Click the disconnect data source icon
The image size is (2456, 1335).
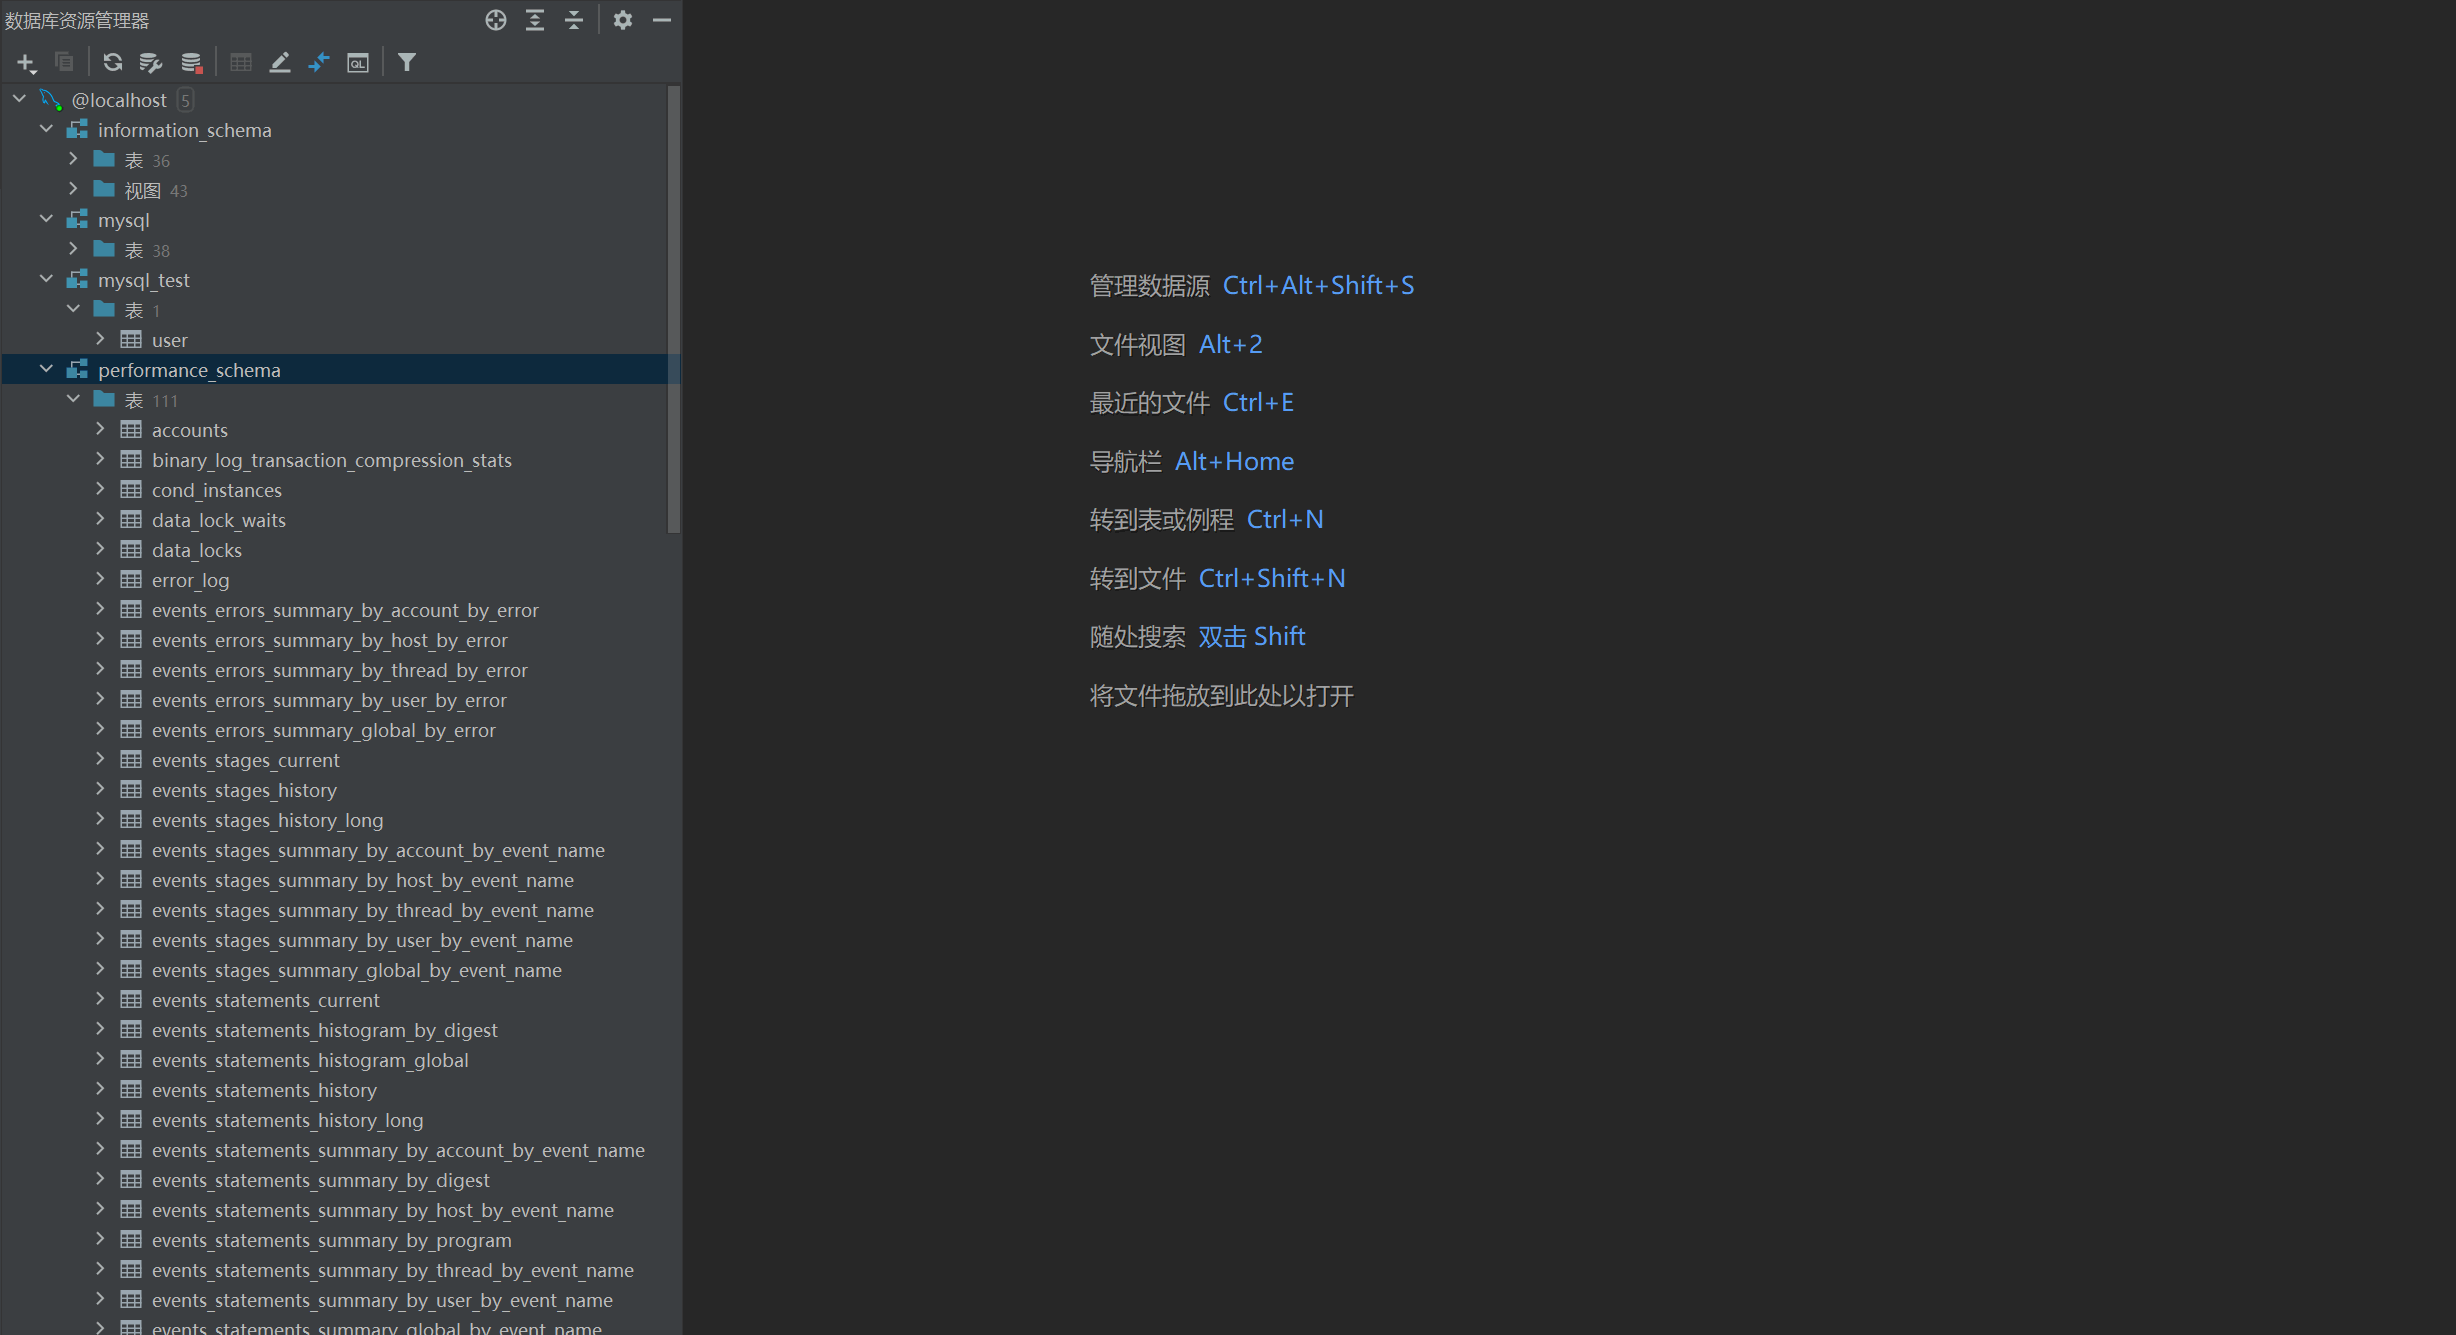(191, 62)
